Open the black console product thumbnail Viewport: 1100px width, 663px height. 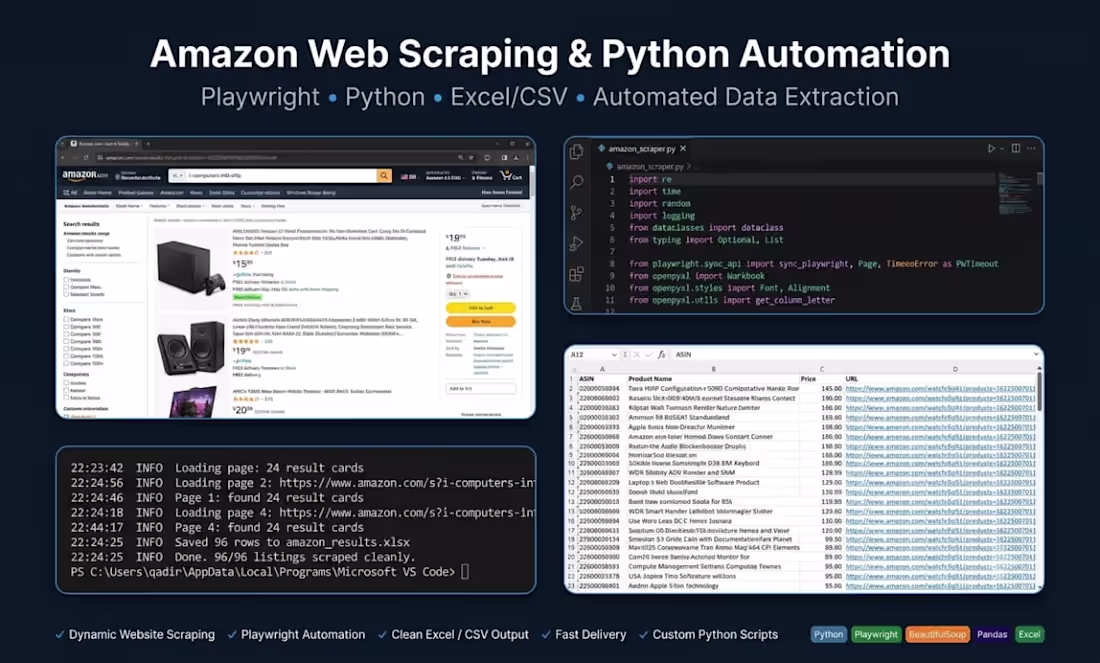(x=192, y=267)
